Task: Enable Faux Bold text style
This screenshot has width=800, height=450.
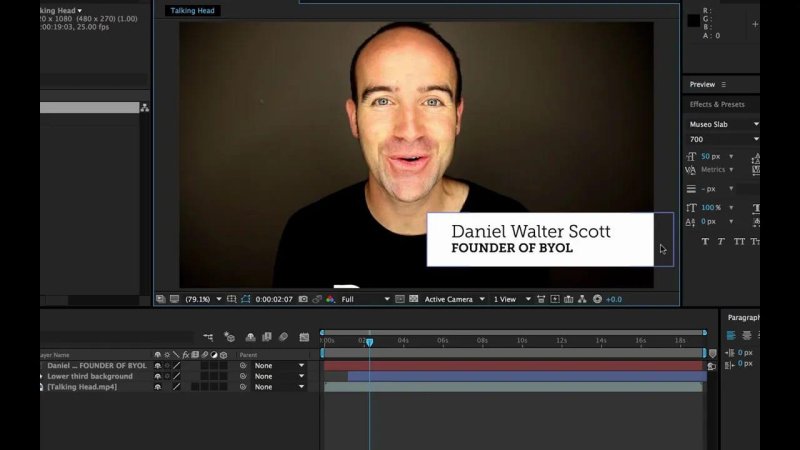Action: [705, 241]
